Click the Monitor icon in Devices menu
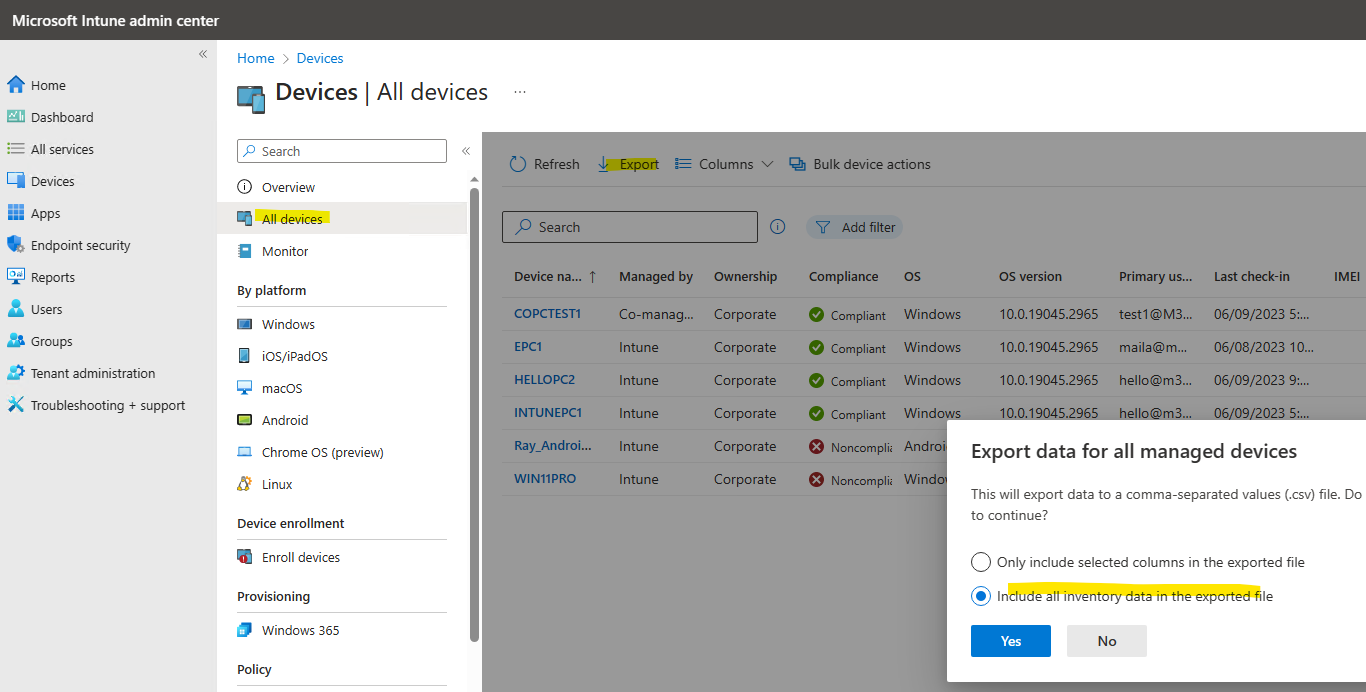1366x692 pixels. coord(245,251)
